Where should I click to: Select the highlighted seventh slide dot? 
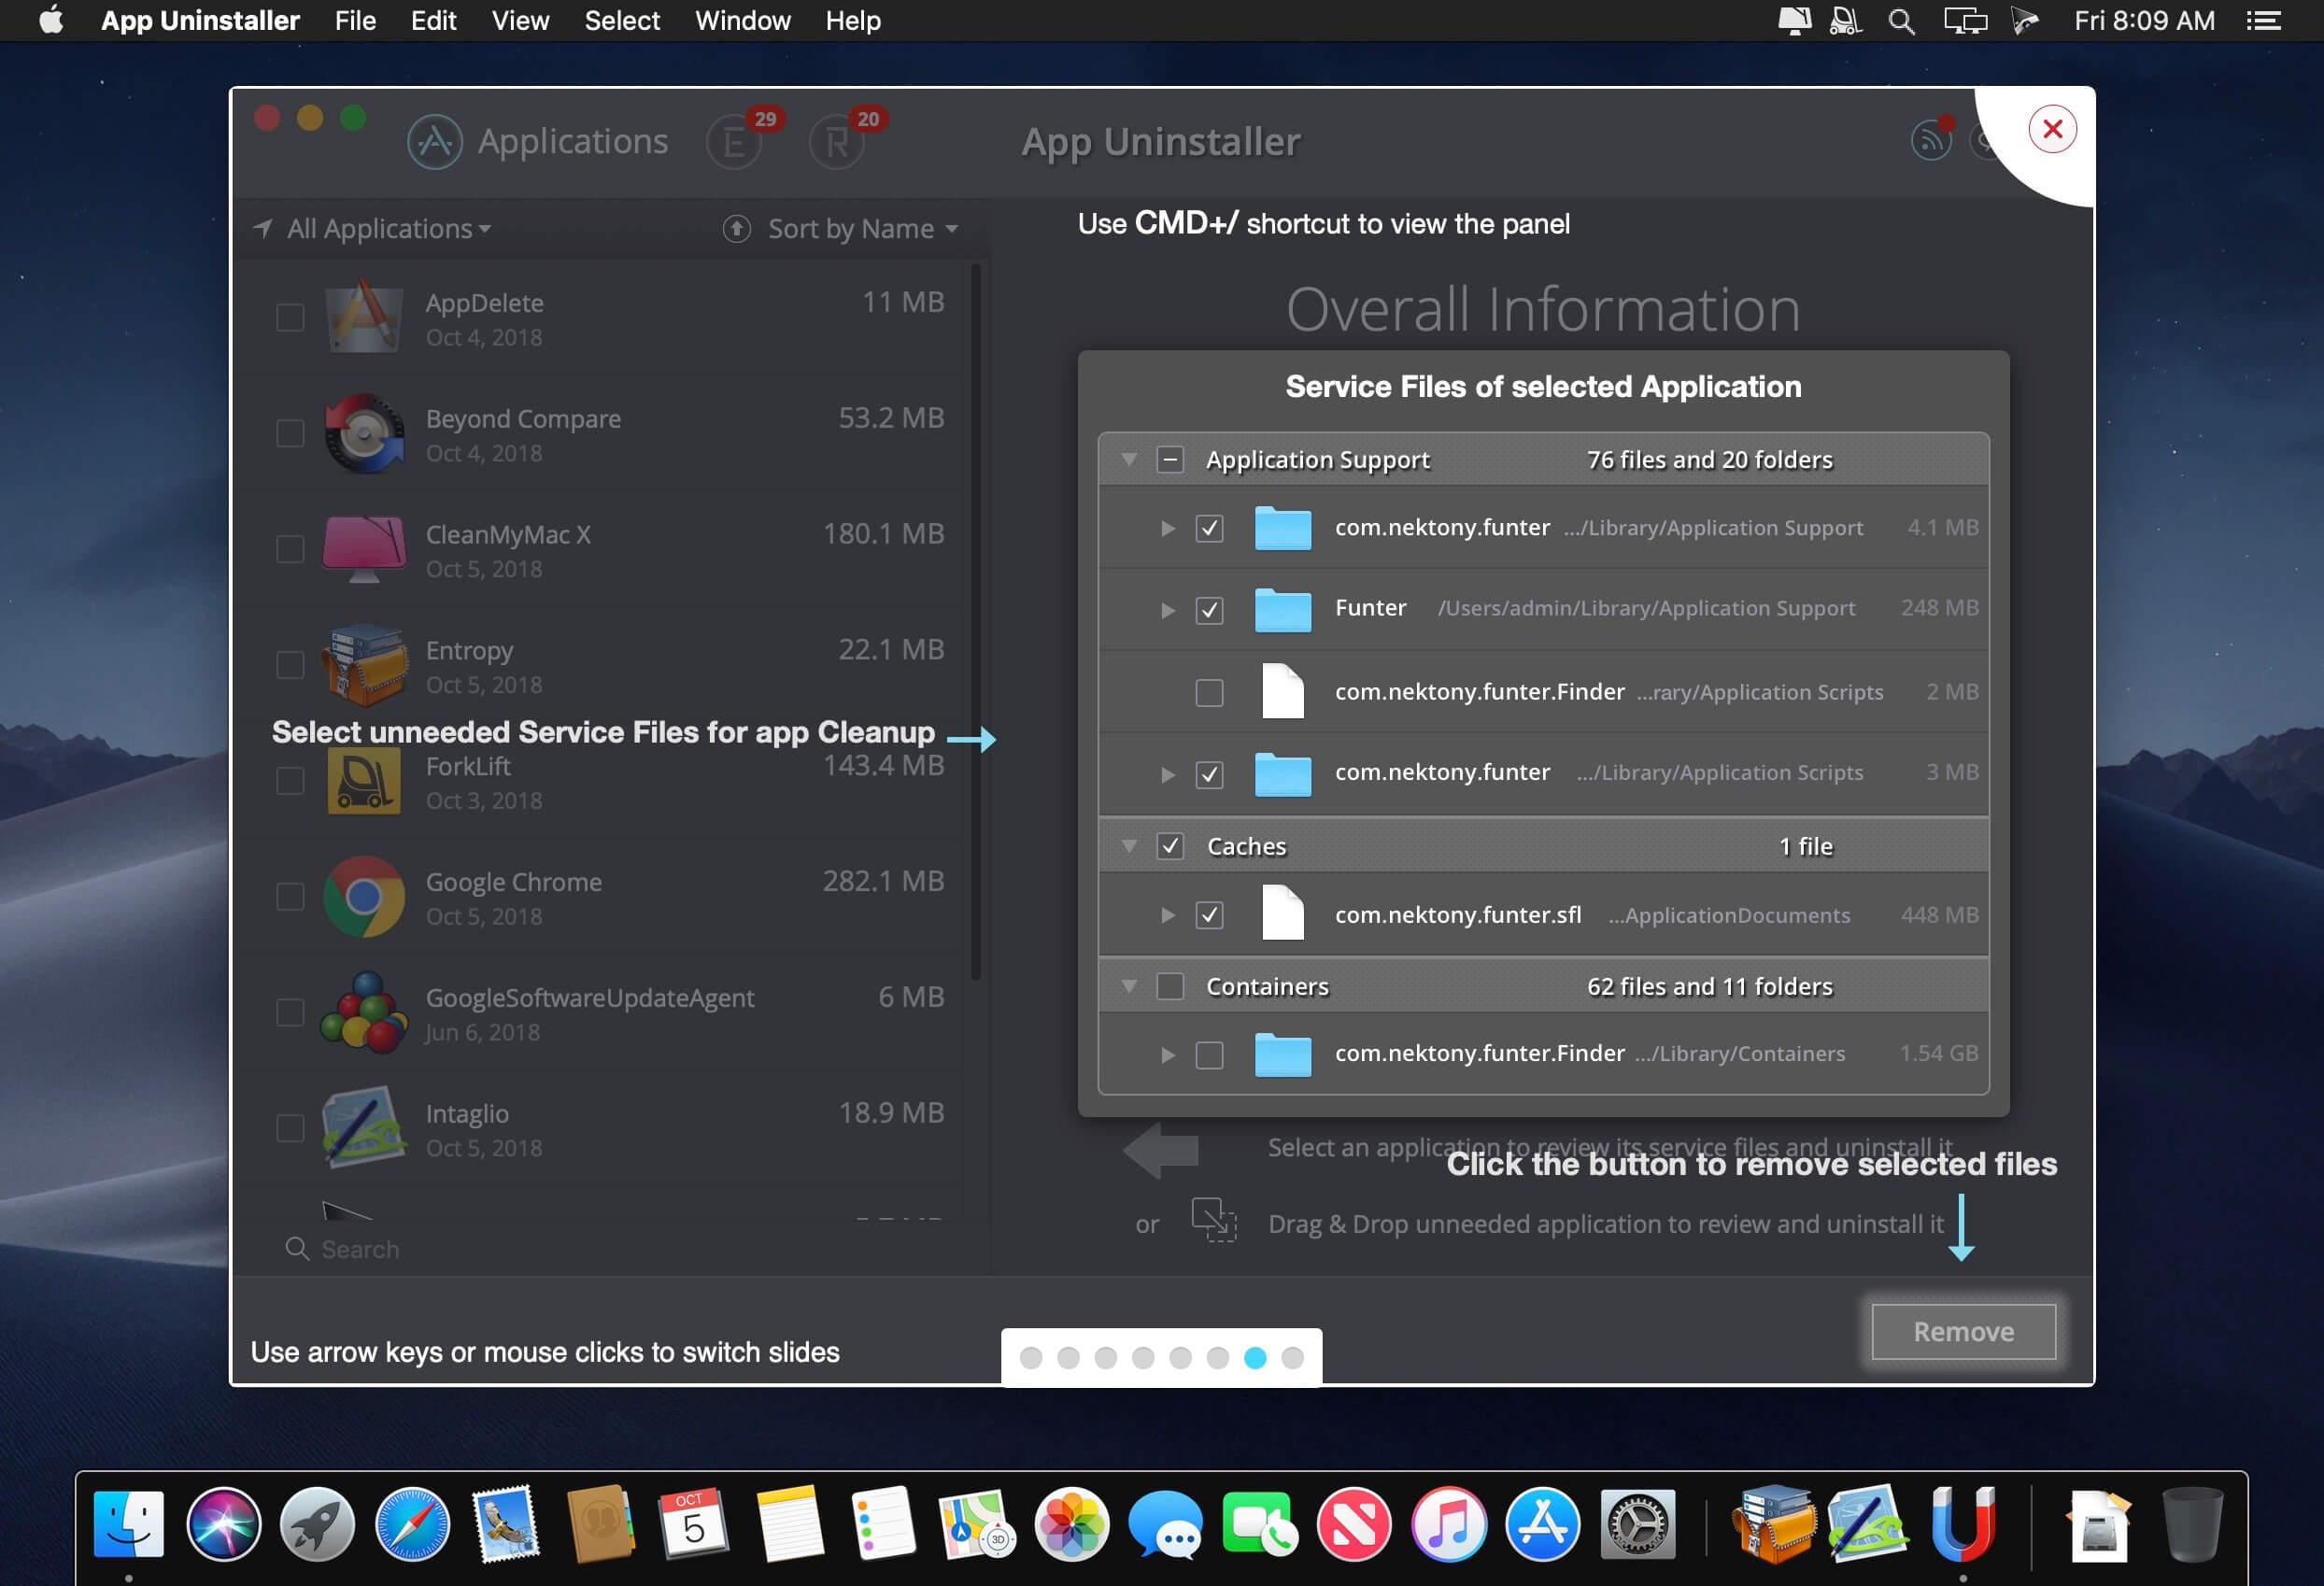pos(1255,1357)
